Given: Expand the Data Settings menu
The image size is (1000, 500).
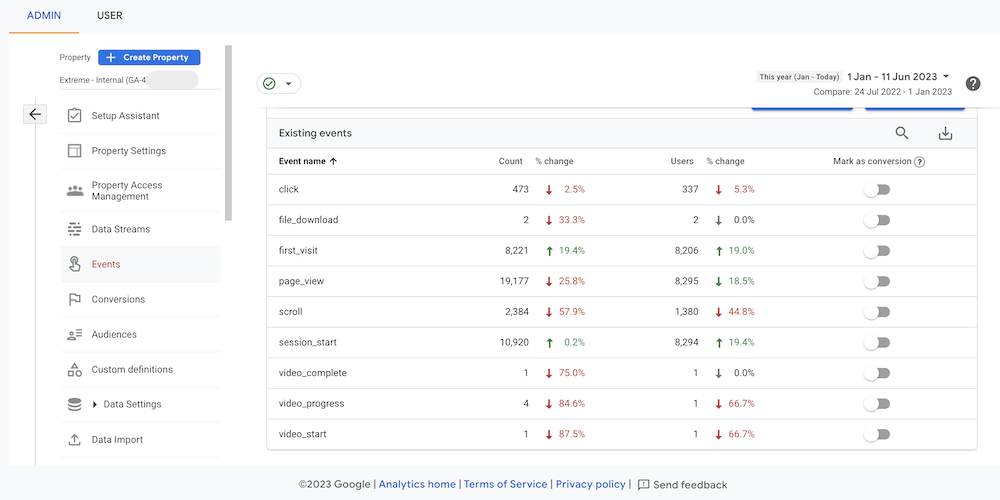Looking at the screenshot, I should (125, 404).
